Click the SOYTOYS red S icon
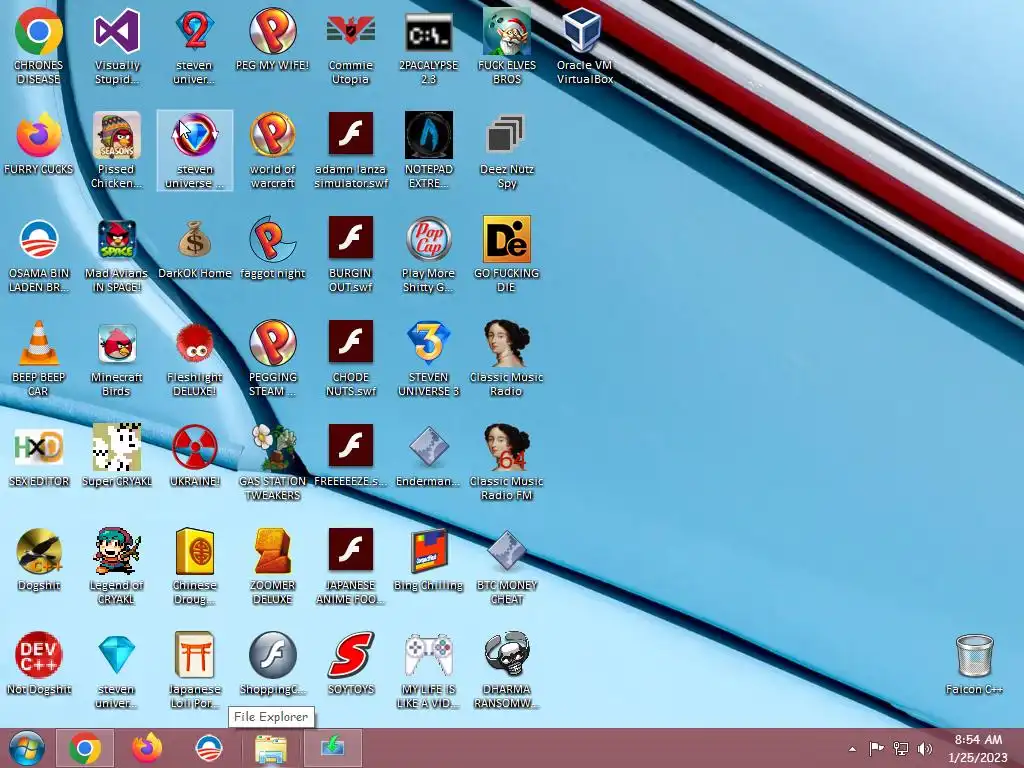 [351, 664]
